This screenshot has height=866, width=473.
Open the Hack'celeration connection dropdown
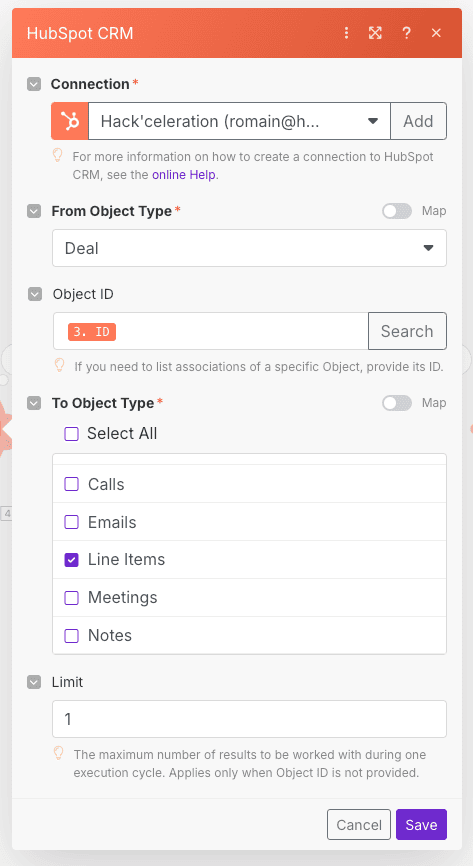(x=239, y=121)
